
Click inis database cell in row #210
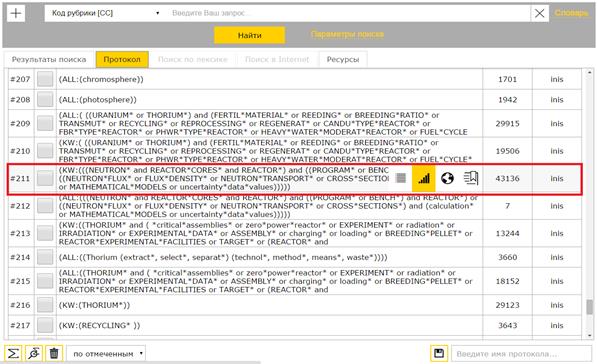point(556,151)
